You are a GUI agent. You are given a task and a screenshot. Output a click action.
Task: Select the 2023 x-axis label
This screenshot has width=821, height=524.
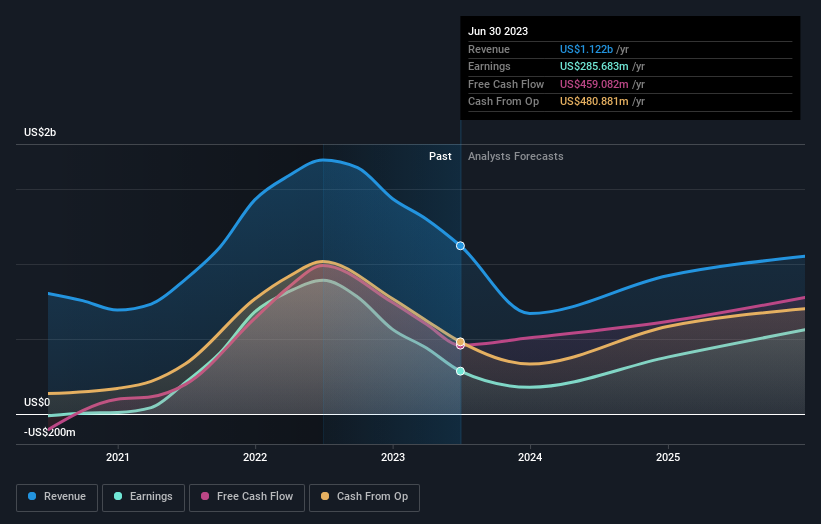point(393,457)
